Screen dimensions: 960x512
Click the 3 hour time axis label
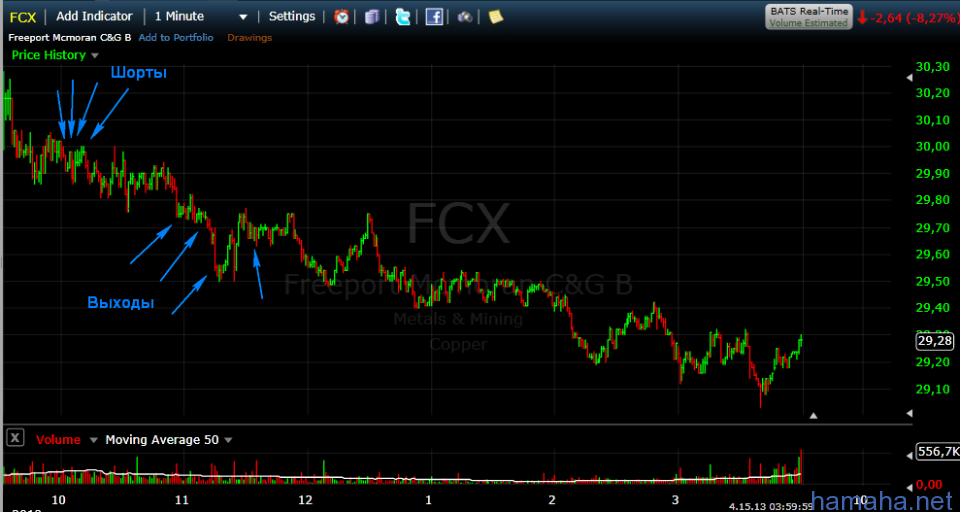point(675,499)
